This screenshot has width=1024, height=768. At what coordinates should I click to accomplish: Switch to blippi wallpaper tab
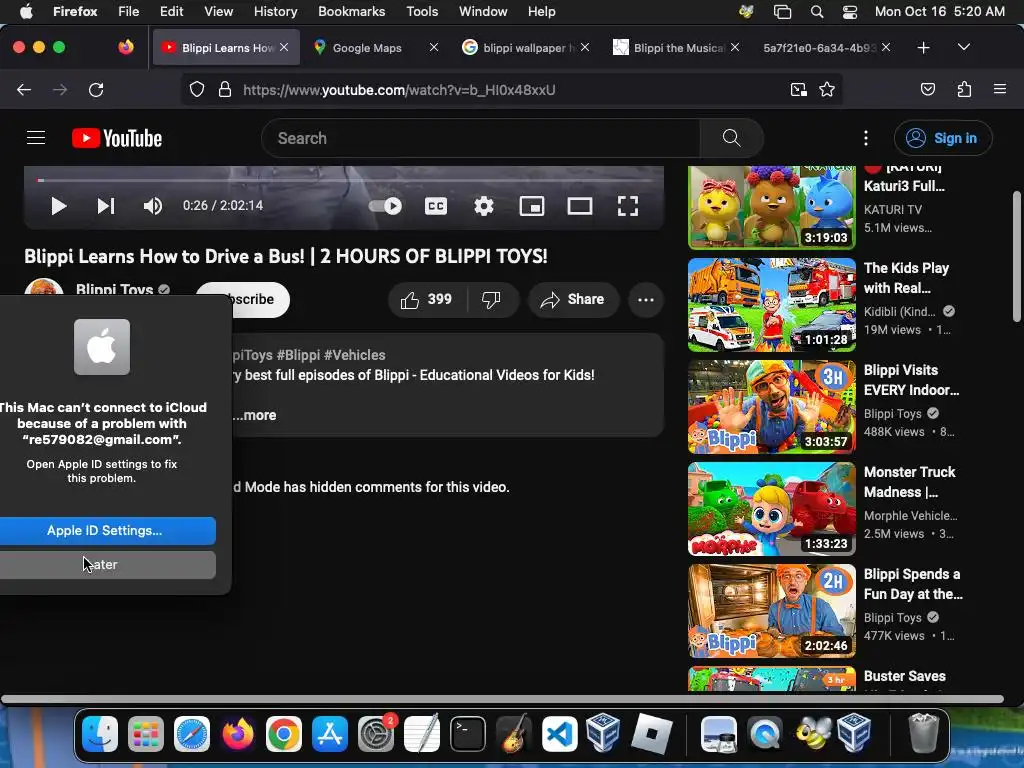[x=526, y=48]
